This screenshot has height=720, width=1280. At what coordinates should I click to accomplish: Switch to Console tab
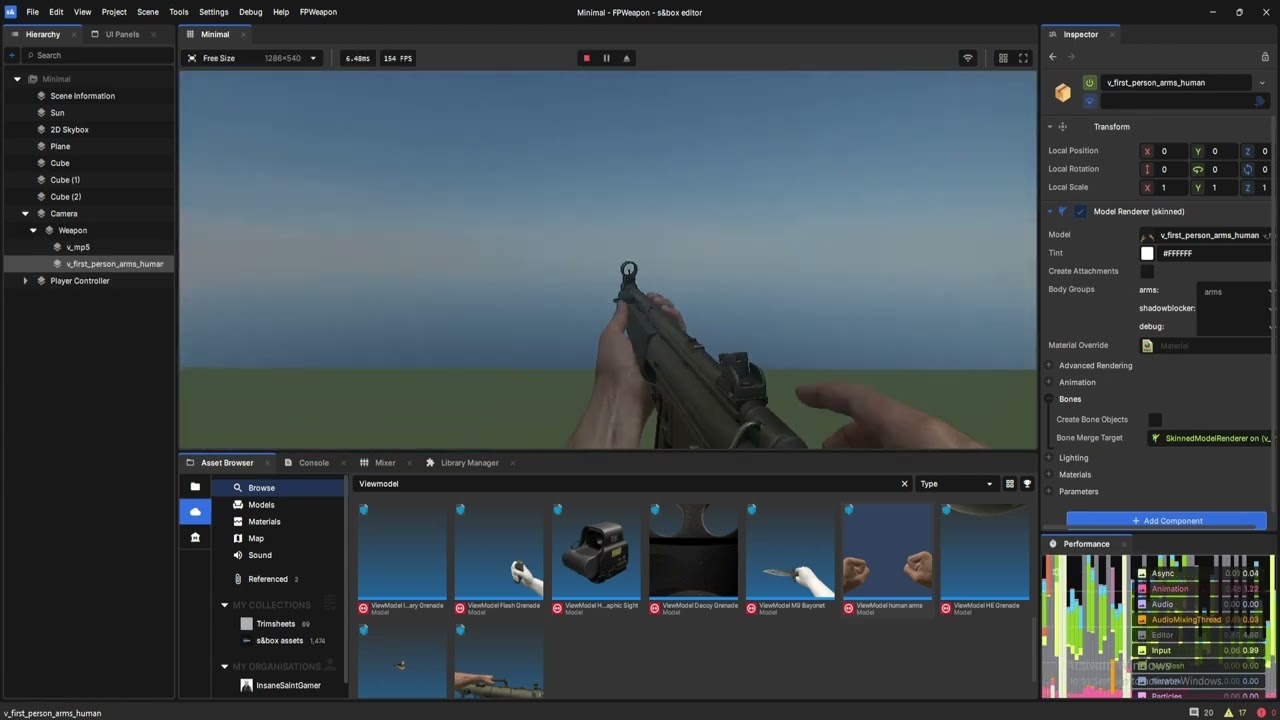313,463
